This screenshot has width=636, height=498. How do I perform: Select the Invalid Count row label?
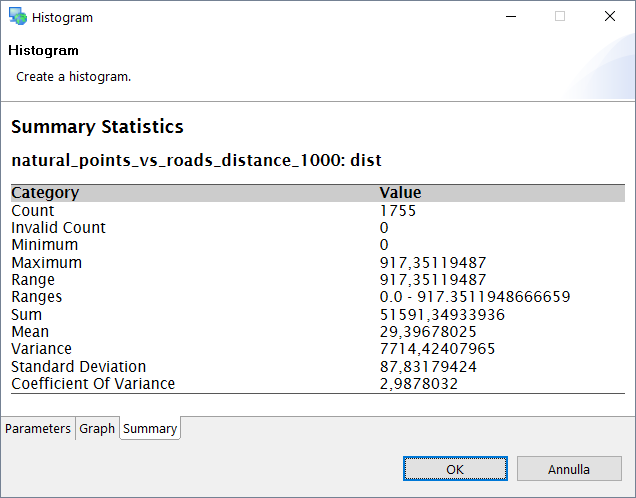(x=58, y=228)
